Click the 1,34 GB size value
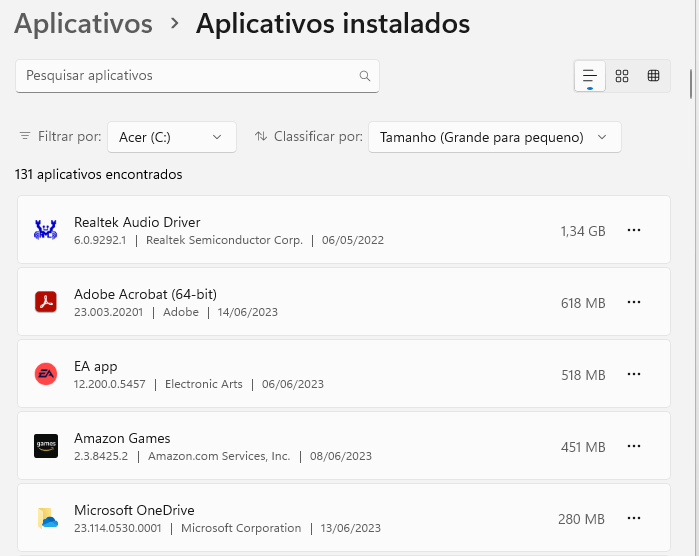699x556 pixels. [x=583, y=231]
